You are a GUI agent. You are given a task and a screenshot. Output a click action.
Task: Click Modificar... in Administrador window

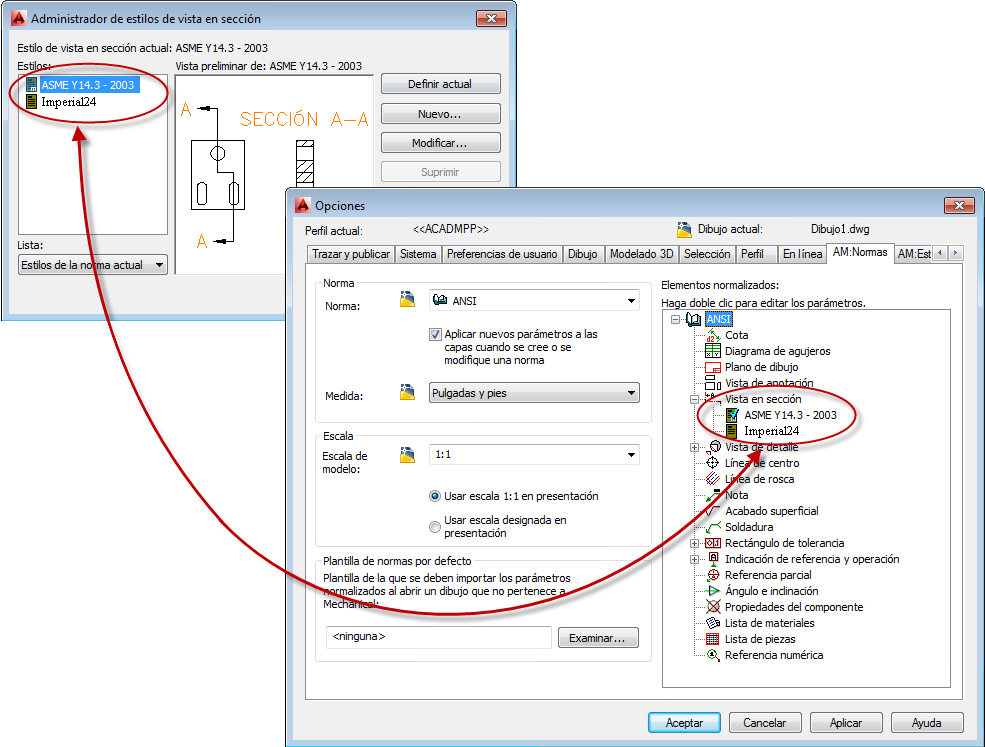[x=440, y=143]
